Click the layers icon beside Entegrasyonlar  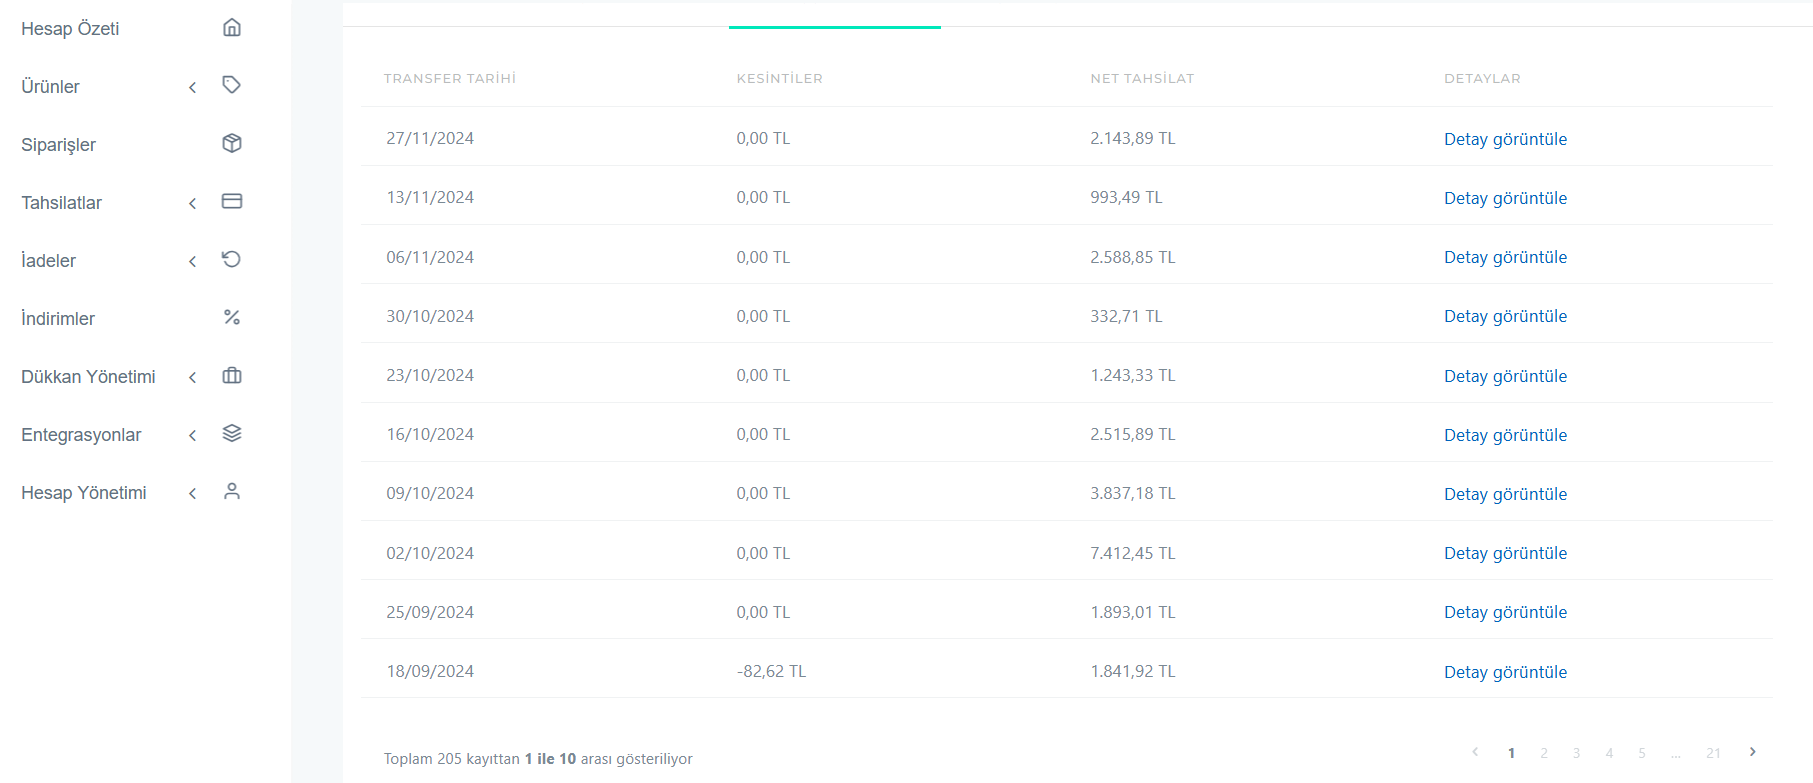tap(232, 433)
